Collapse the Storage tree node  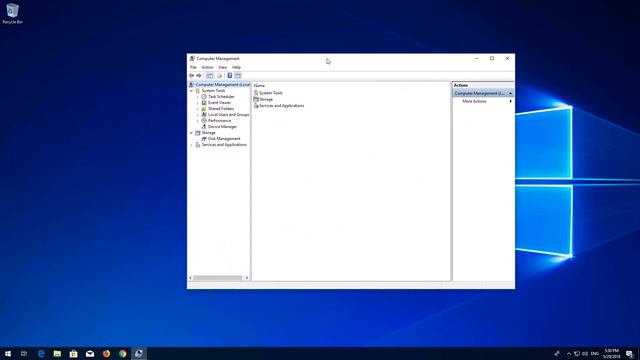[x=191, y=133]
